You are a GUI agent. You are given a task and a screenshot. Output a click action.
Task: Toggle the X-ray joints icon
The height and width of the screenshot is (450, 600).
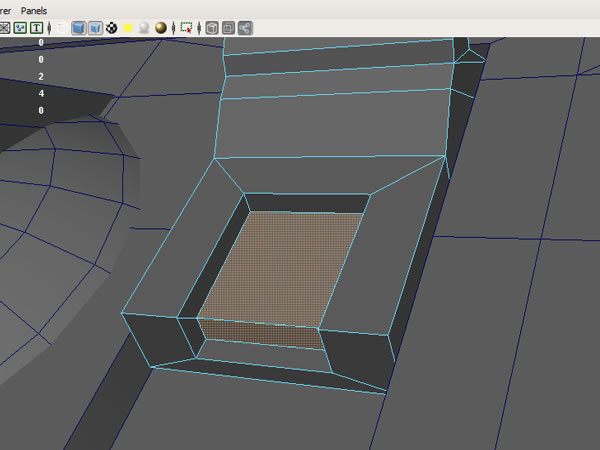tap(245, 27)
